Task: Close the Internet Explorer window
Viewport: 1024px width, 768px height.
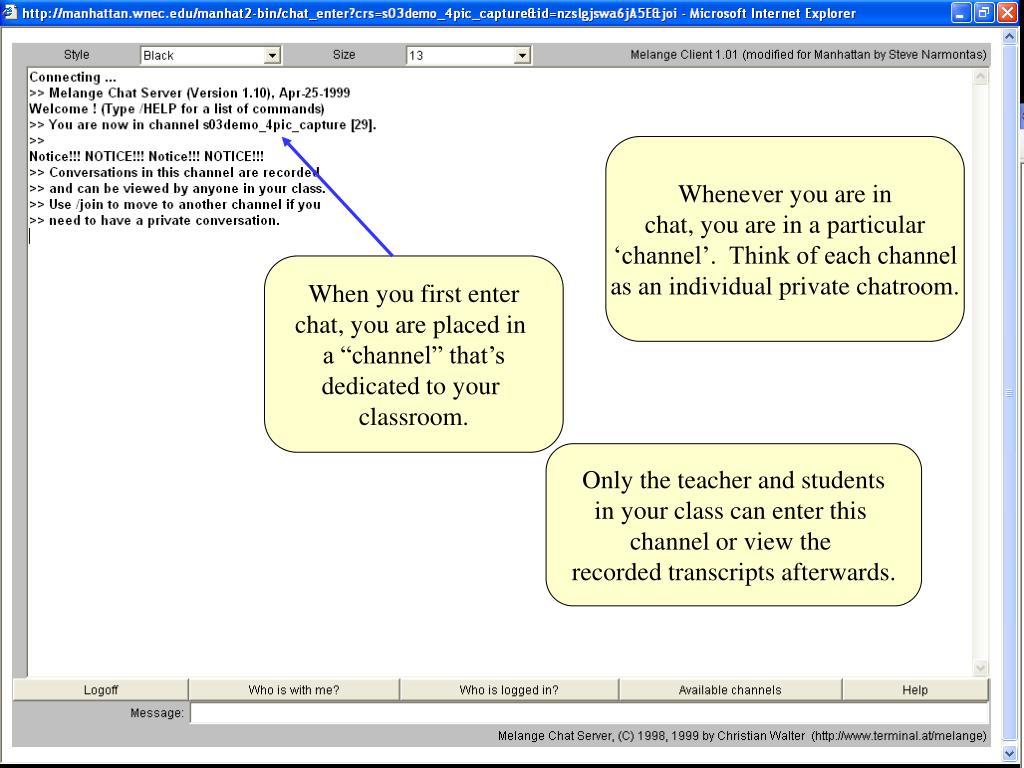Action: click(1007, 13)
